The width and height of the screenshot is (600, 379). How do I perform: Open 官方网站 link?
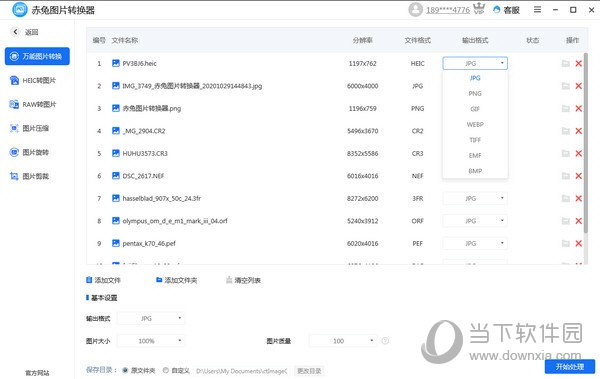click(37, 373)
